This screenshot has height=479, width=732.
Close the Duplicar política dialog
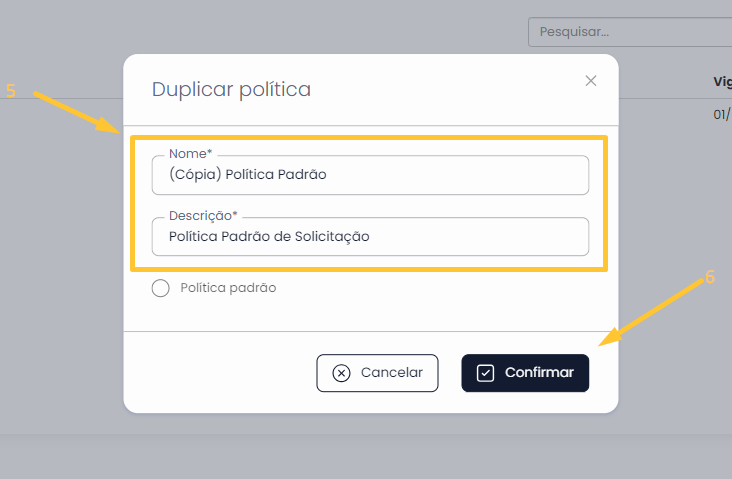click(x=591, y=81)
